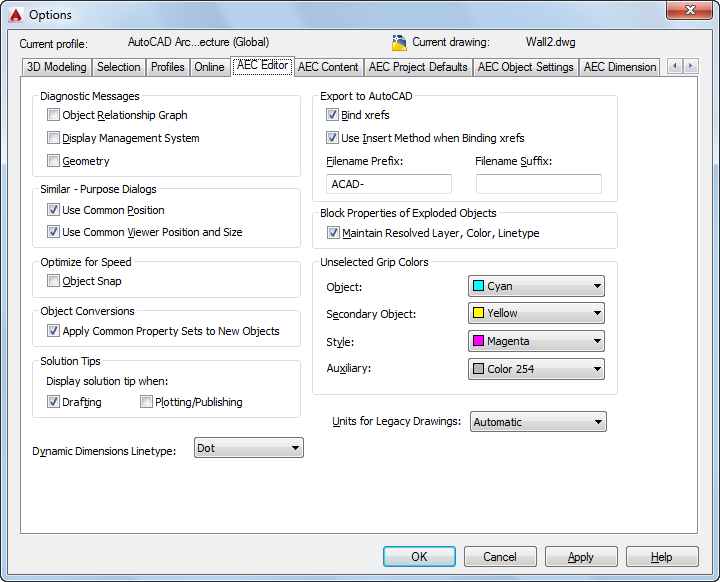Open Units for Legacy Drawings dropdown

pyautogui.click(x=538, y=422)
